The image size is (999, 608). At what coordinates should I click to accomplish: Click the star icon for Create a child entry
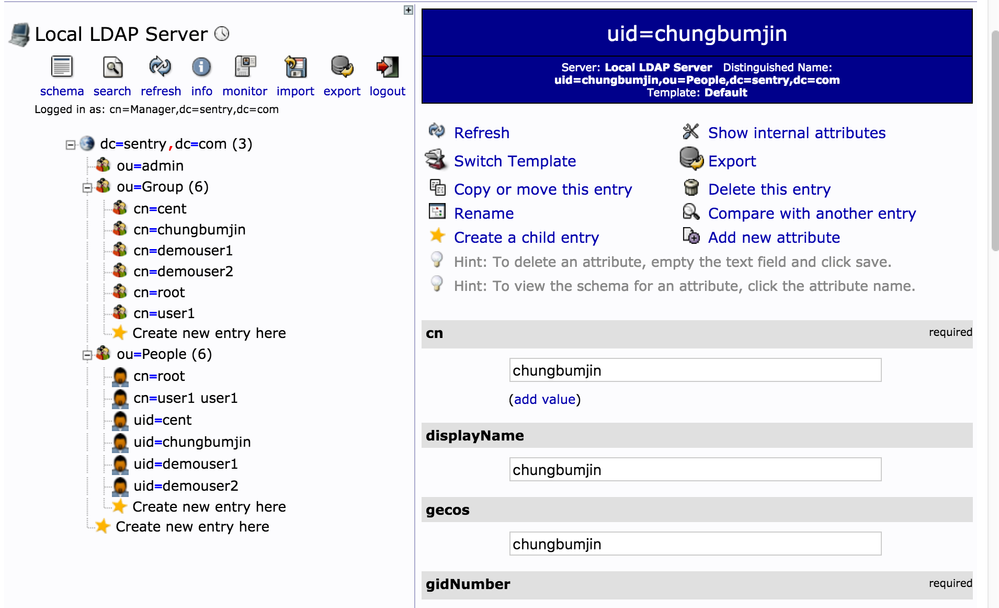[x=437, y=235]
